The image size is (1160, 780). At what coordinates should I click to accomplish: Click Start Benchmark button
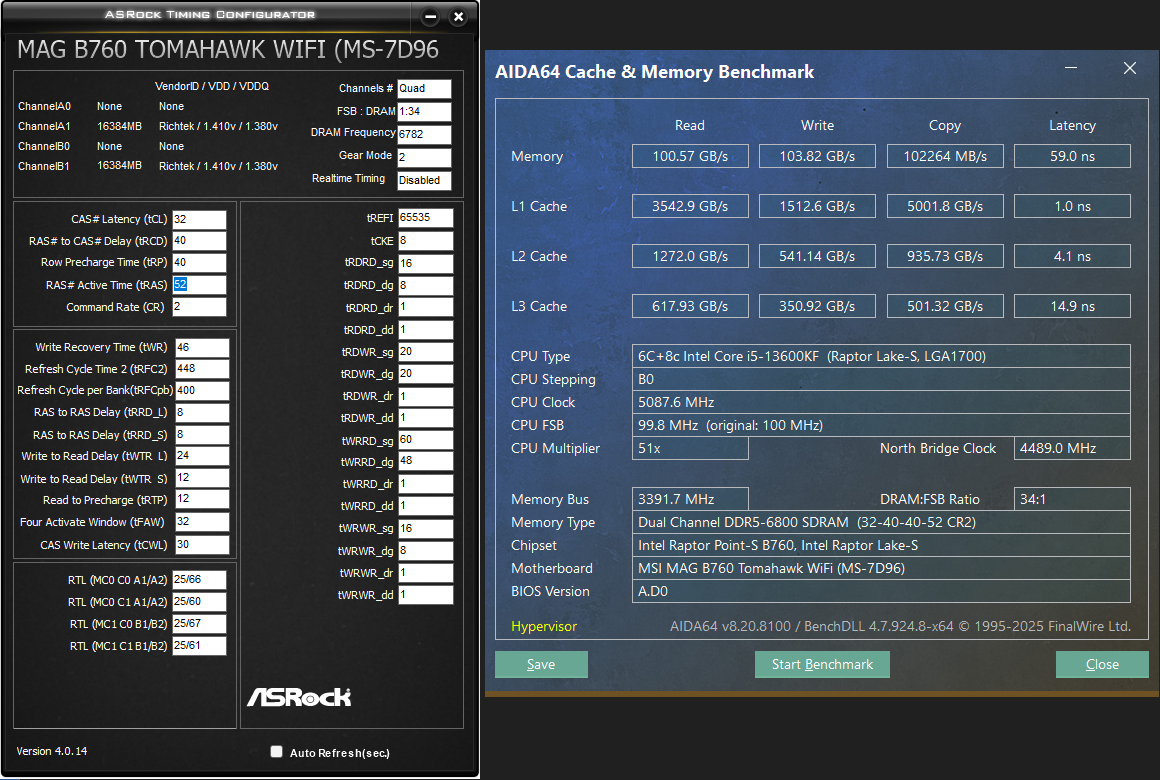pos(822,665)
